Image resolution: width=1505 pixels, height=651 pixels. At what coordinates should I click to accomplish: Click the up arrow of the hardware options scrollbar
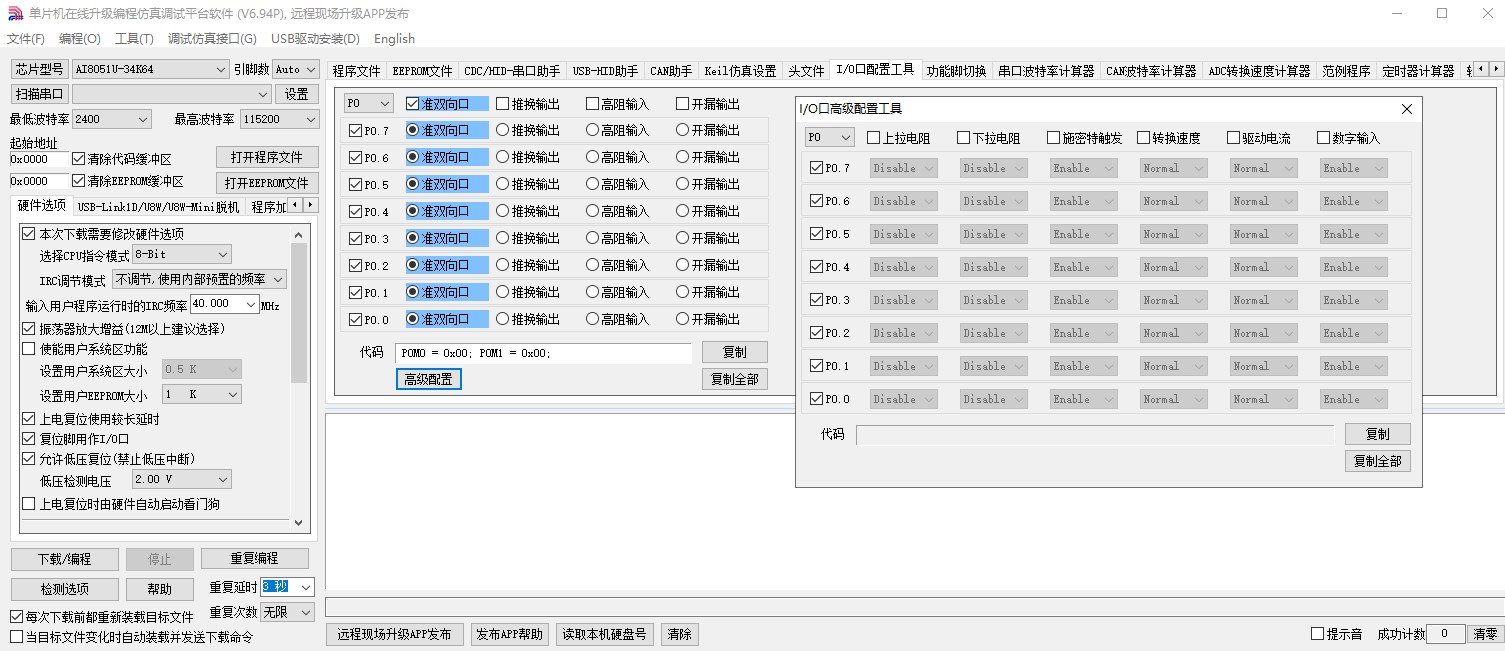click(298, 234)
